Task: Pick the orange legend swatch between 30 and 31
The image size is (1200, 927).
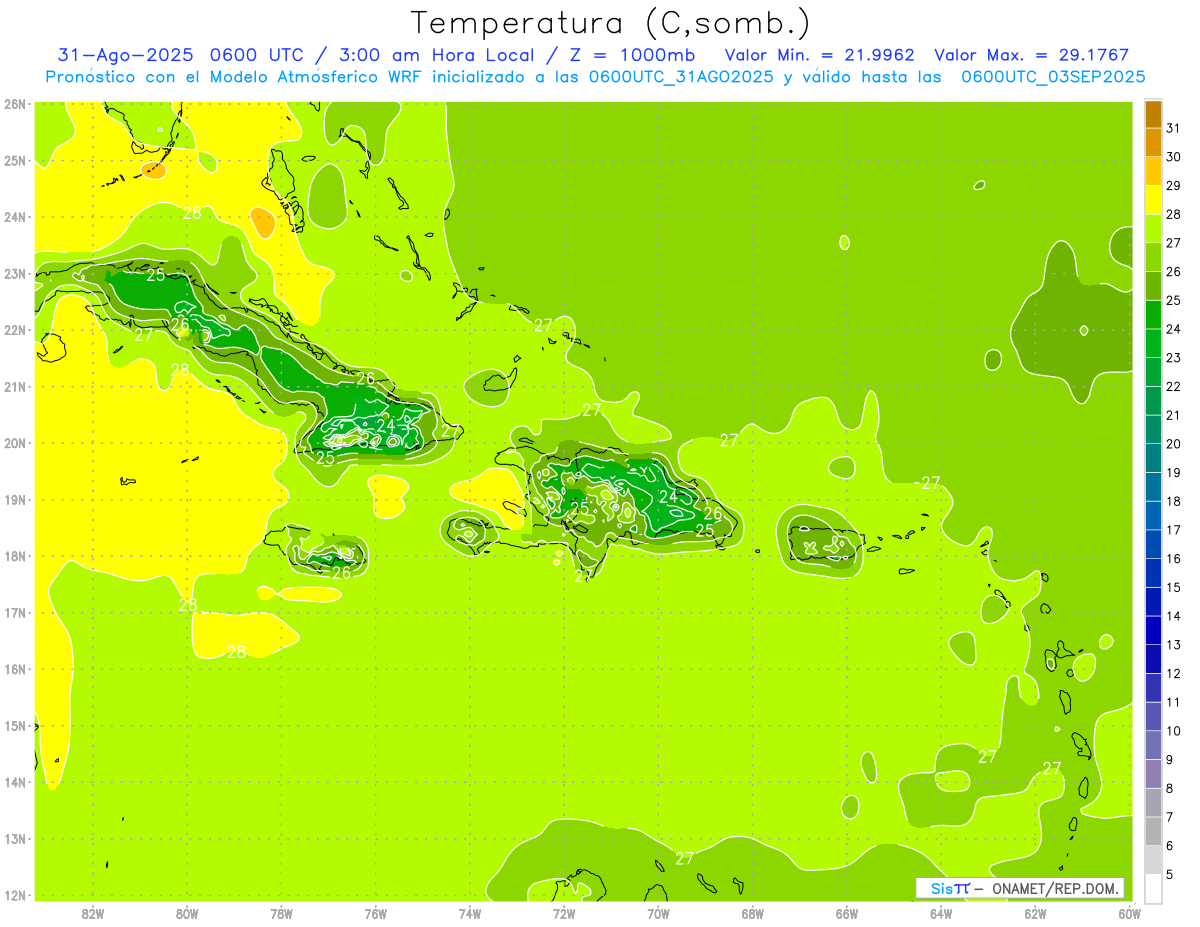Action: [x=1153, y=142]
